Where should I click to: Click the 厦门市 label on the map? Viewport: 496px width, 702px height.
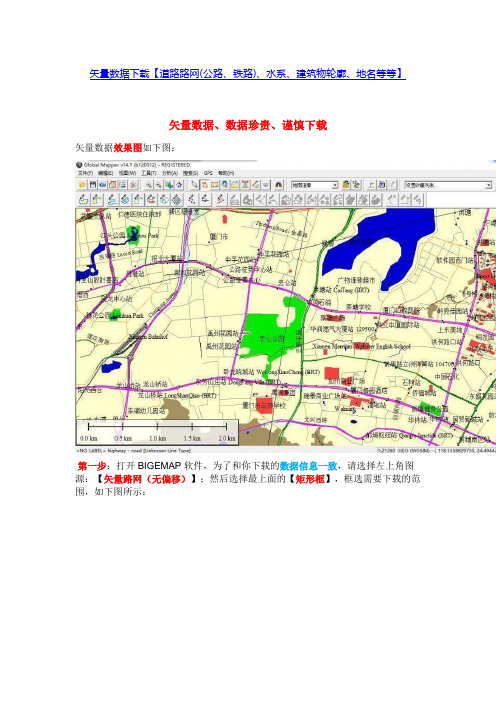click(x=219, y=236)
